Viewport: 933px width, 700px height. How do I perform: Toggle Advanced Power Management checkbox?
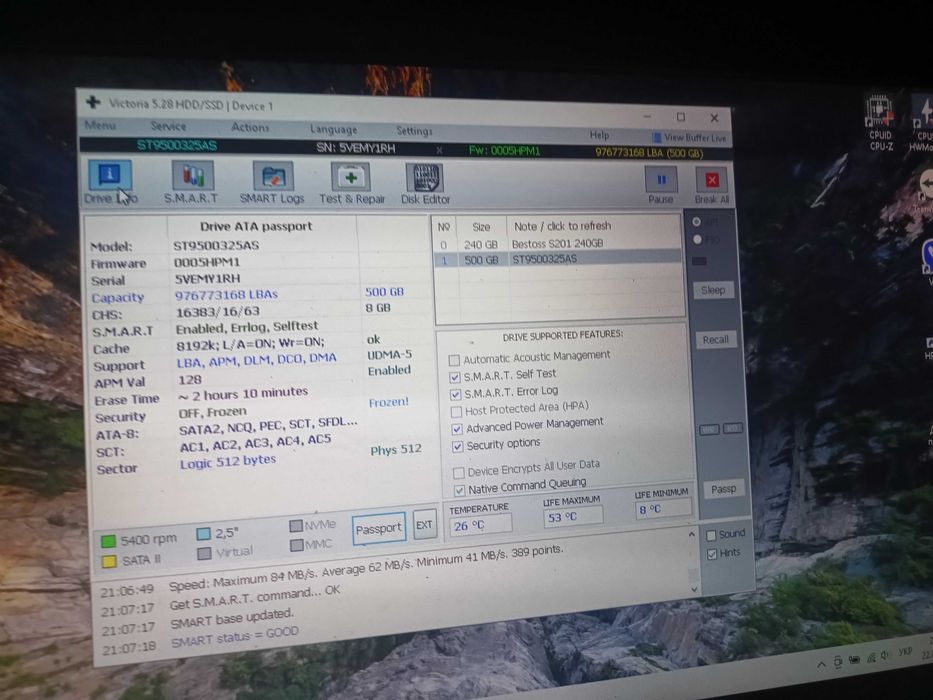click(x=457, y=429)
